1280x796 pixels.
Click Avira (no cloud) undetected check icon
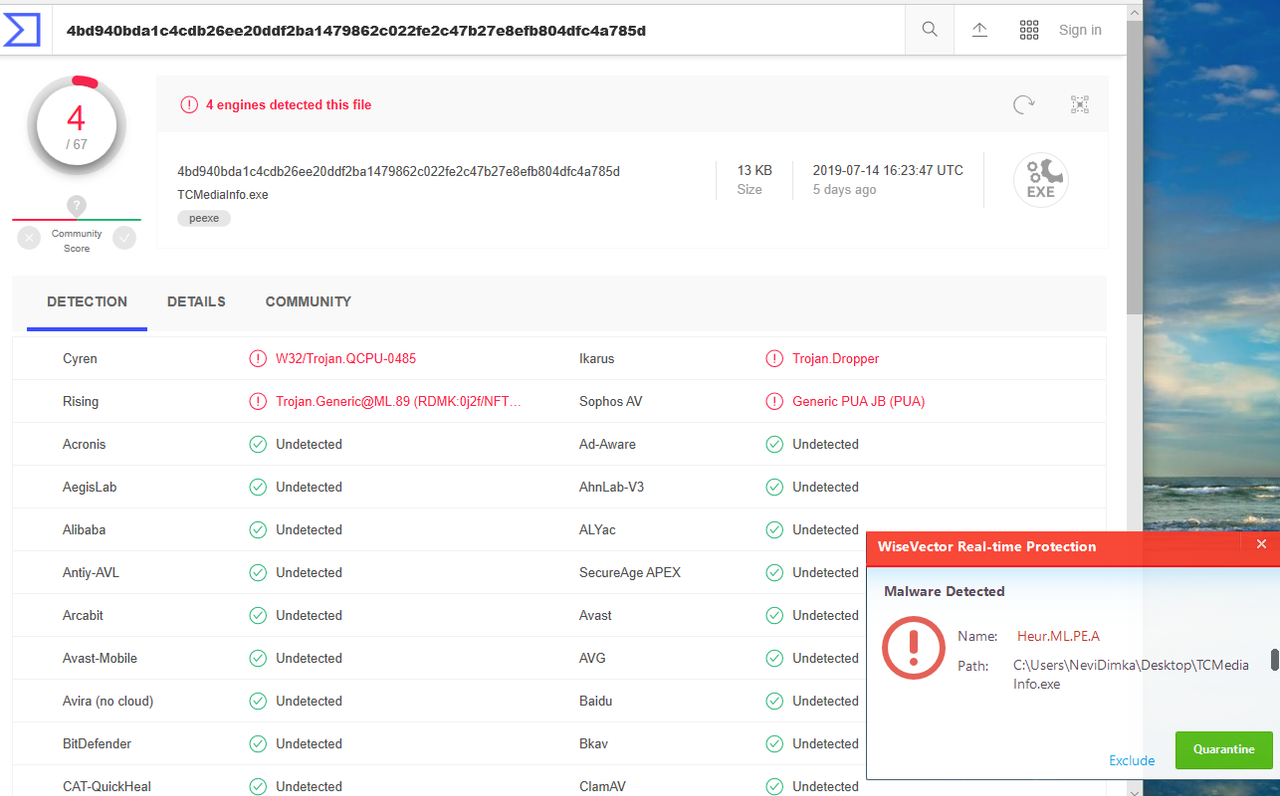[258, 701]
